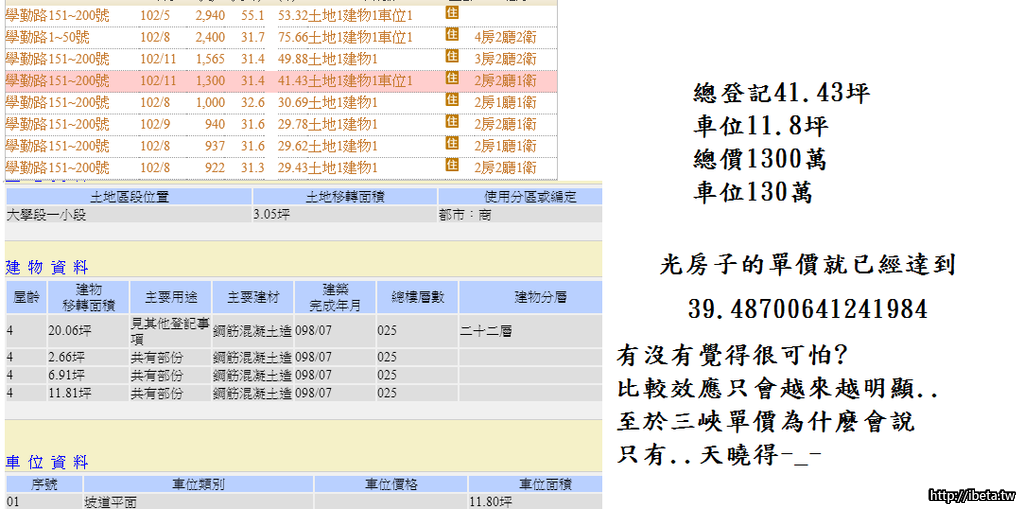Click the 屋齡 column header
The height and width of the screenshot is (509, 1024).
coord(24,298)
